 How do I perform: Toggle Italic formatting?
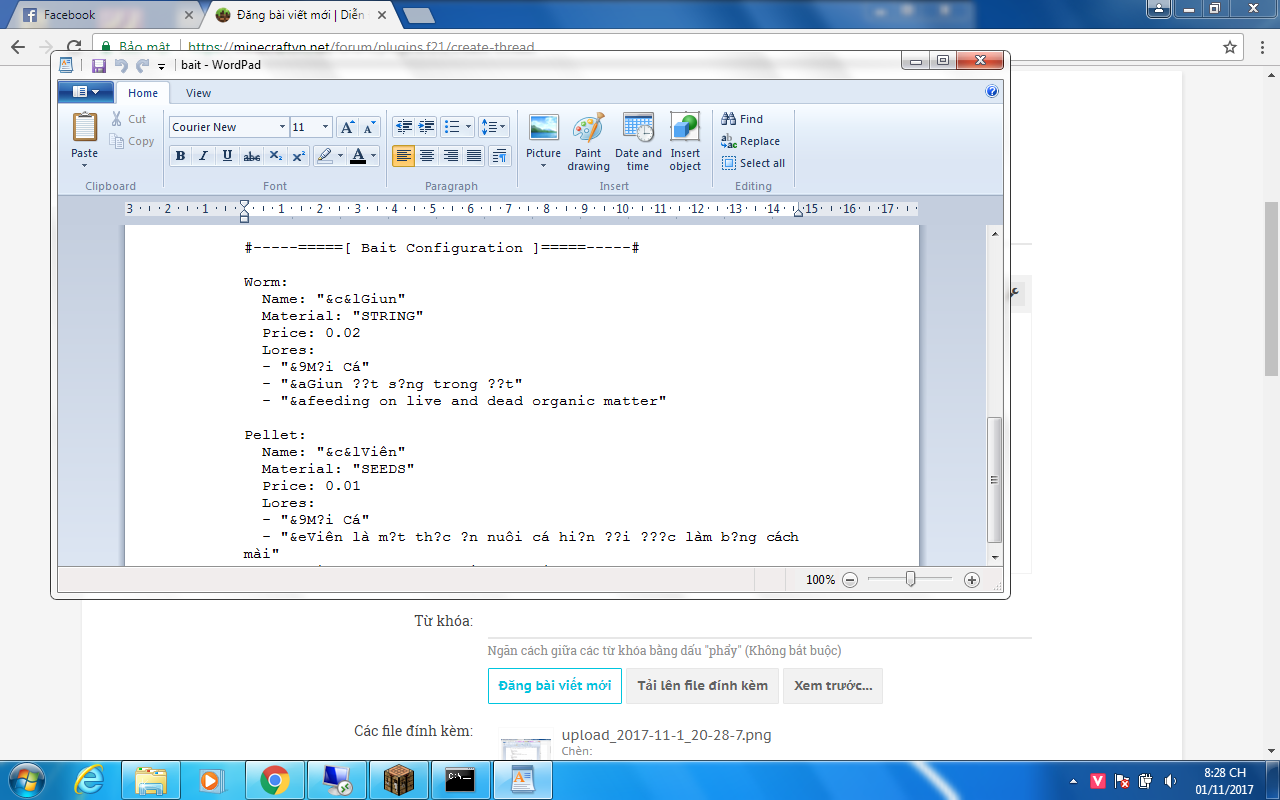(204, 156)
